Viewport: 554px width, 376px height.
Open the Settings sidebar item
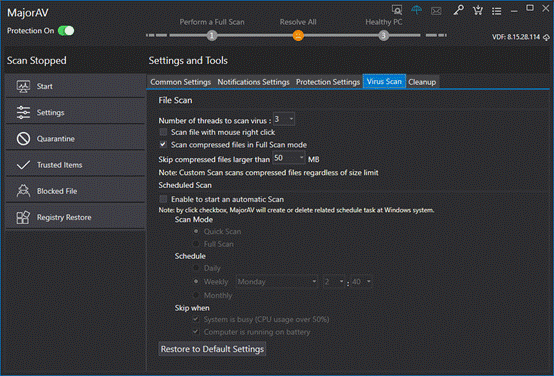coord(75,112)
